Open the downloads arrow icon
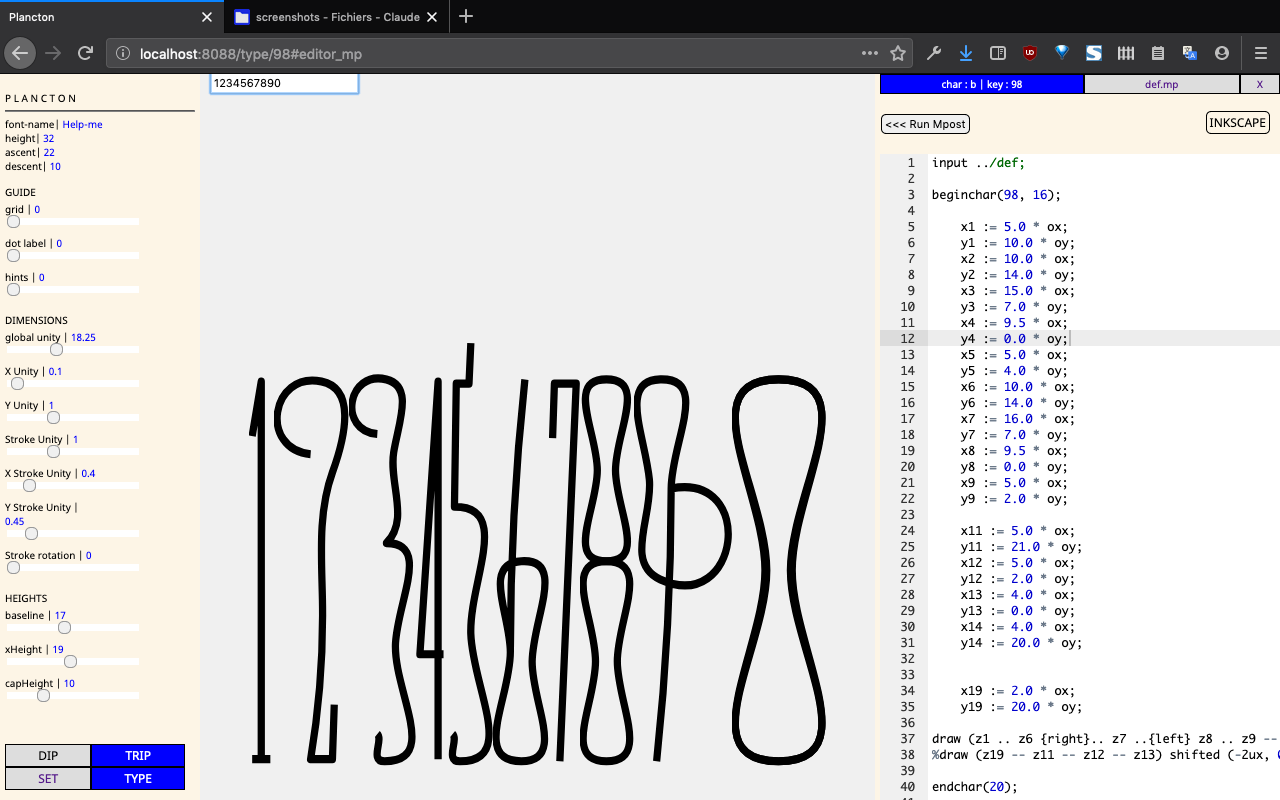The height and width of the screenshot is (800, 1280). 965,53
